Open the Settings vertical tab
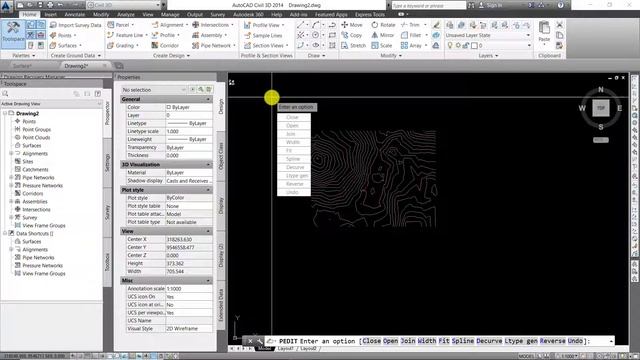This screenshot has width=640, height=360. [x=107, y=162]
